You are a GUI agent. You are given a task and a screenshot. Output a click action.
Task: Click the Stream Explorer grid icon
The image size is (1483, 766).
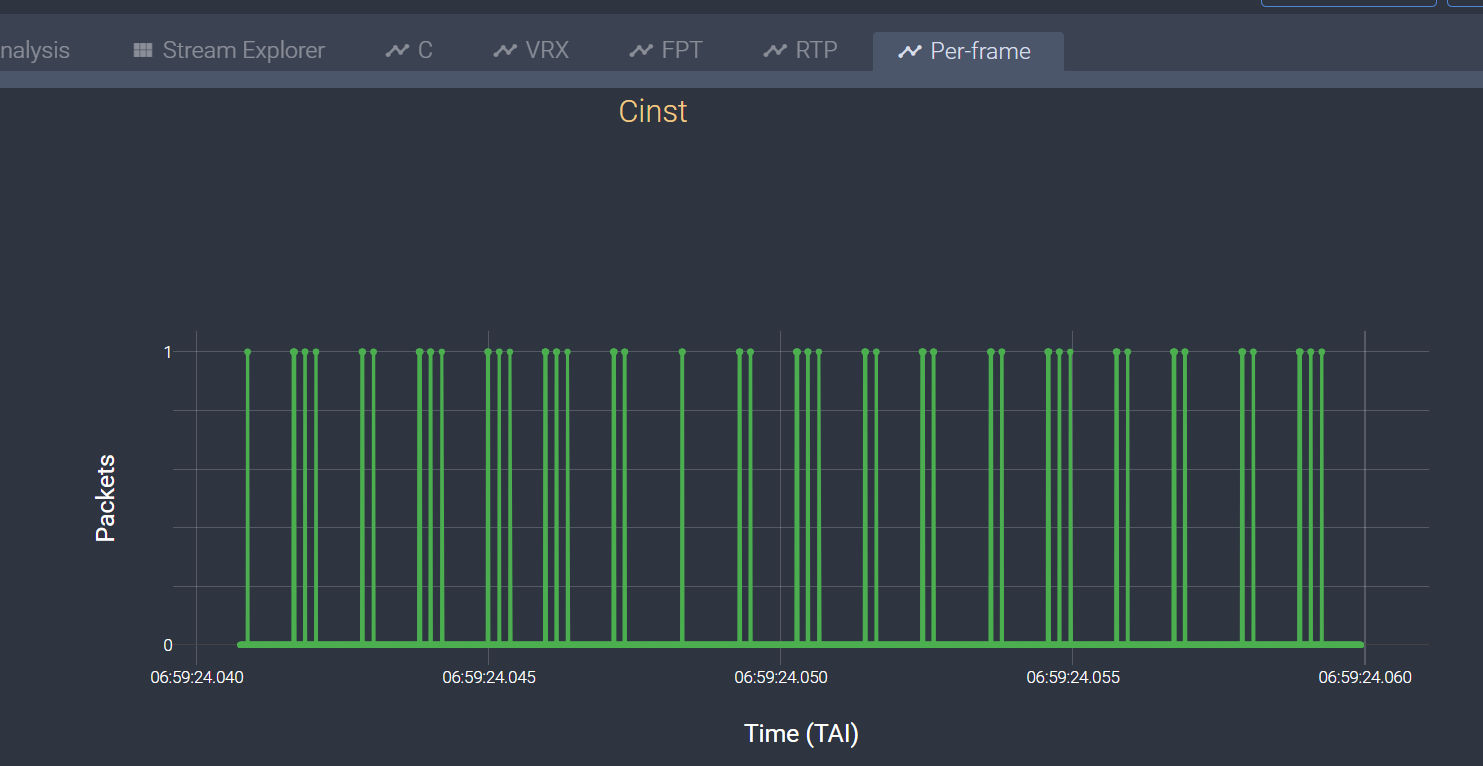143,50
